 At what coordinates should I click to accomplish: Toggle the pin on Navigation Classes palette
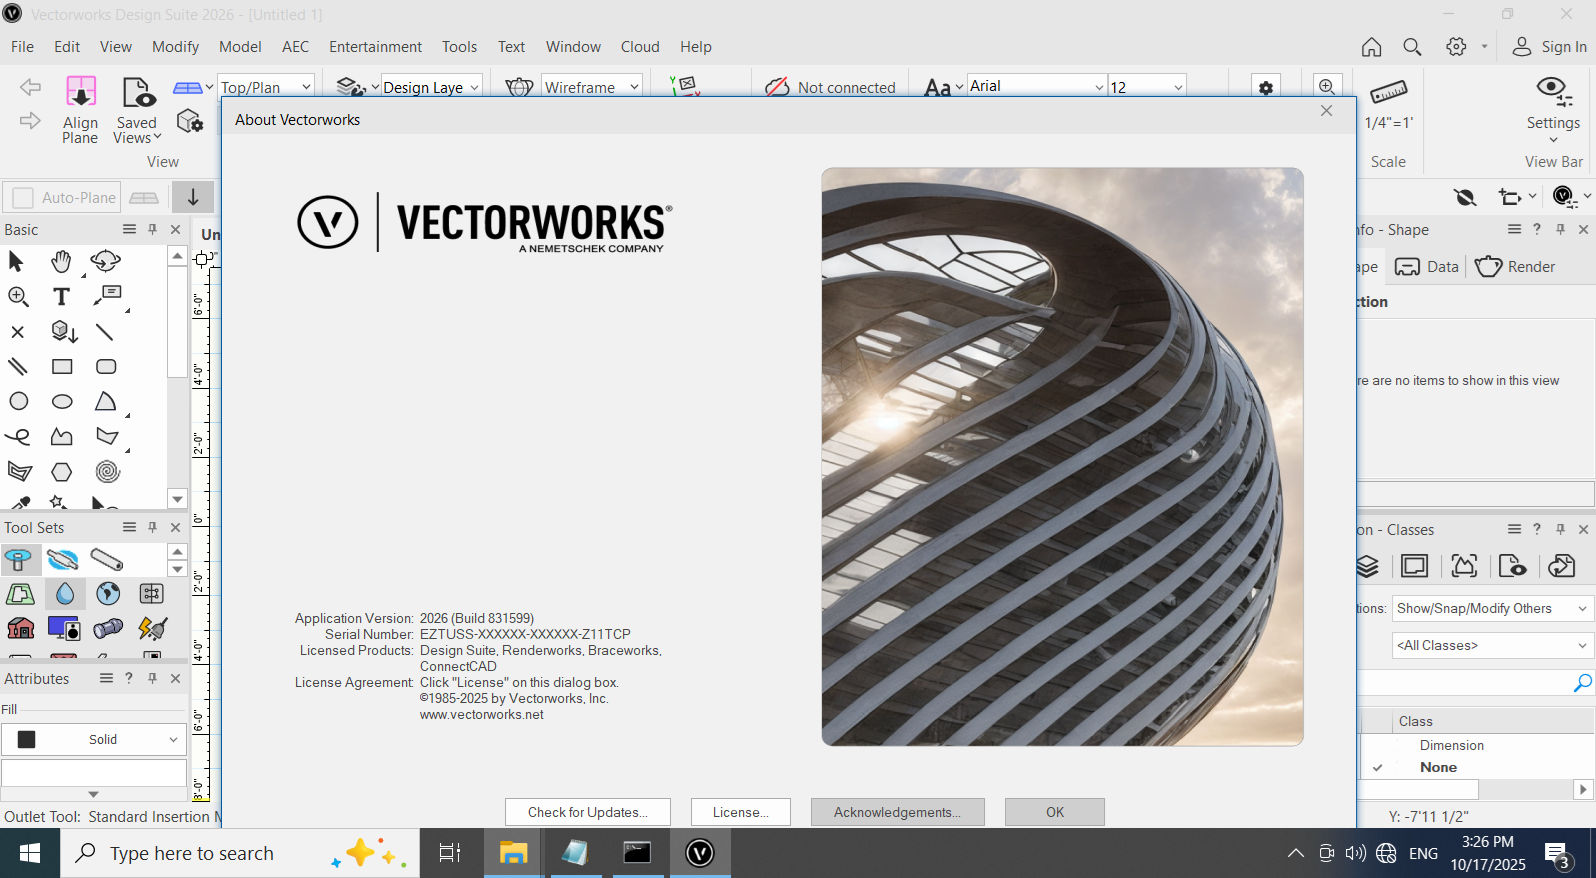coord(1560,529)
